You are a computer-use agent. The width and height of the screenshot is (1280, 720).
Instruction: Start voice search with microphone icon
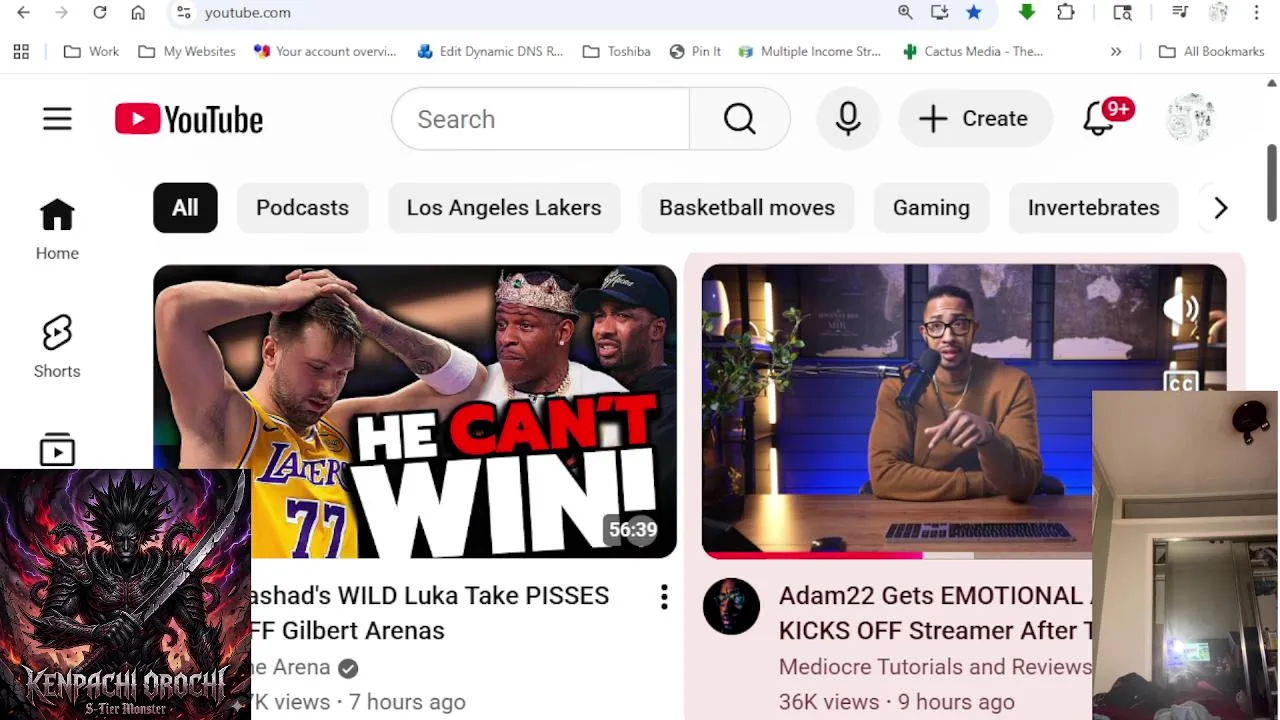point(848,119)
